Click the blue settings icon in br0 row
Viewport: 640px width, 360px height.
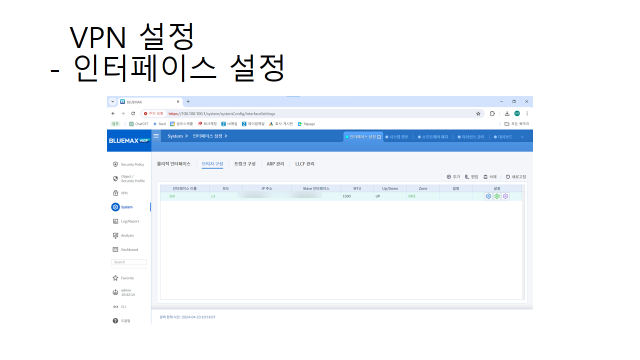[488, 196]
